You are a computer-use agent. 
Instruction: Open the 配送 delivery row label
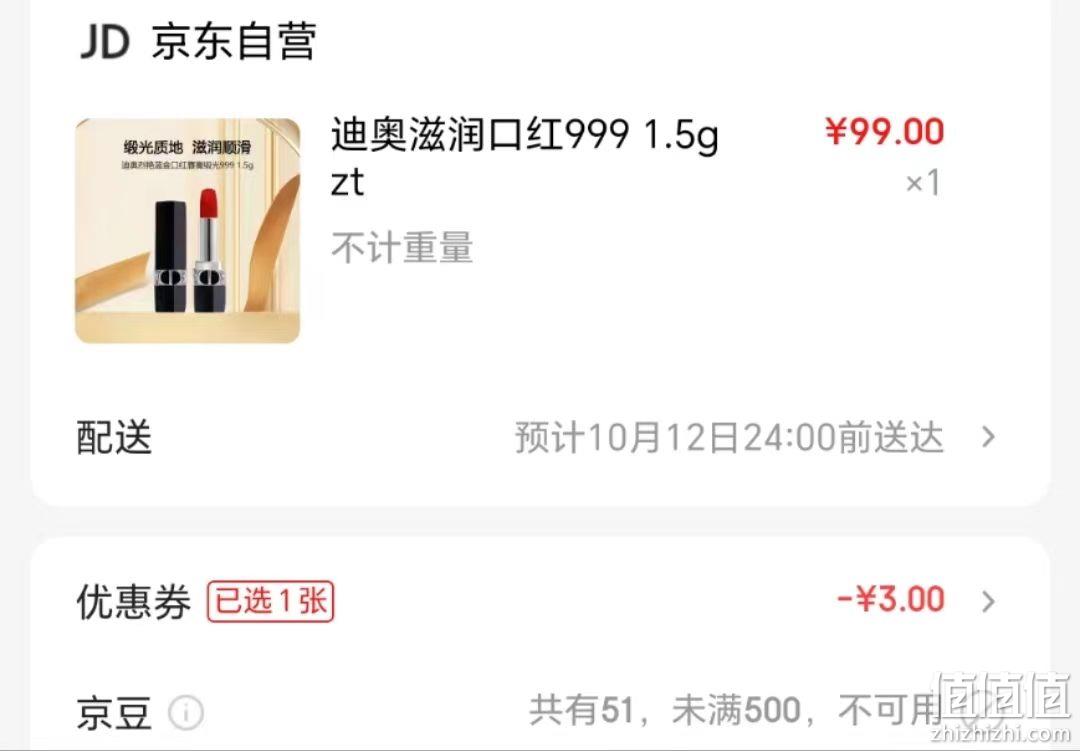pos(114,437)
